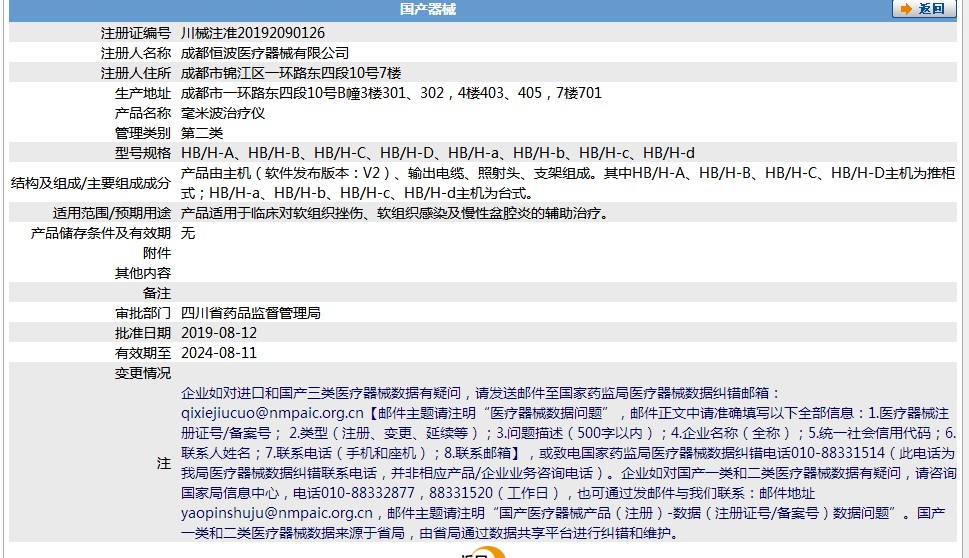Select structure text 产品由主机（软件发布版本：V2）
Screen dimensions: 969x558
(x=287, y=173)
